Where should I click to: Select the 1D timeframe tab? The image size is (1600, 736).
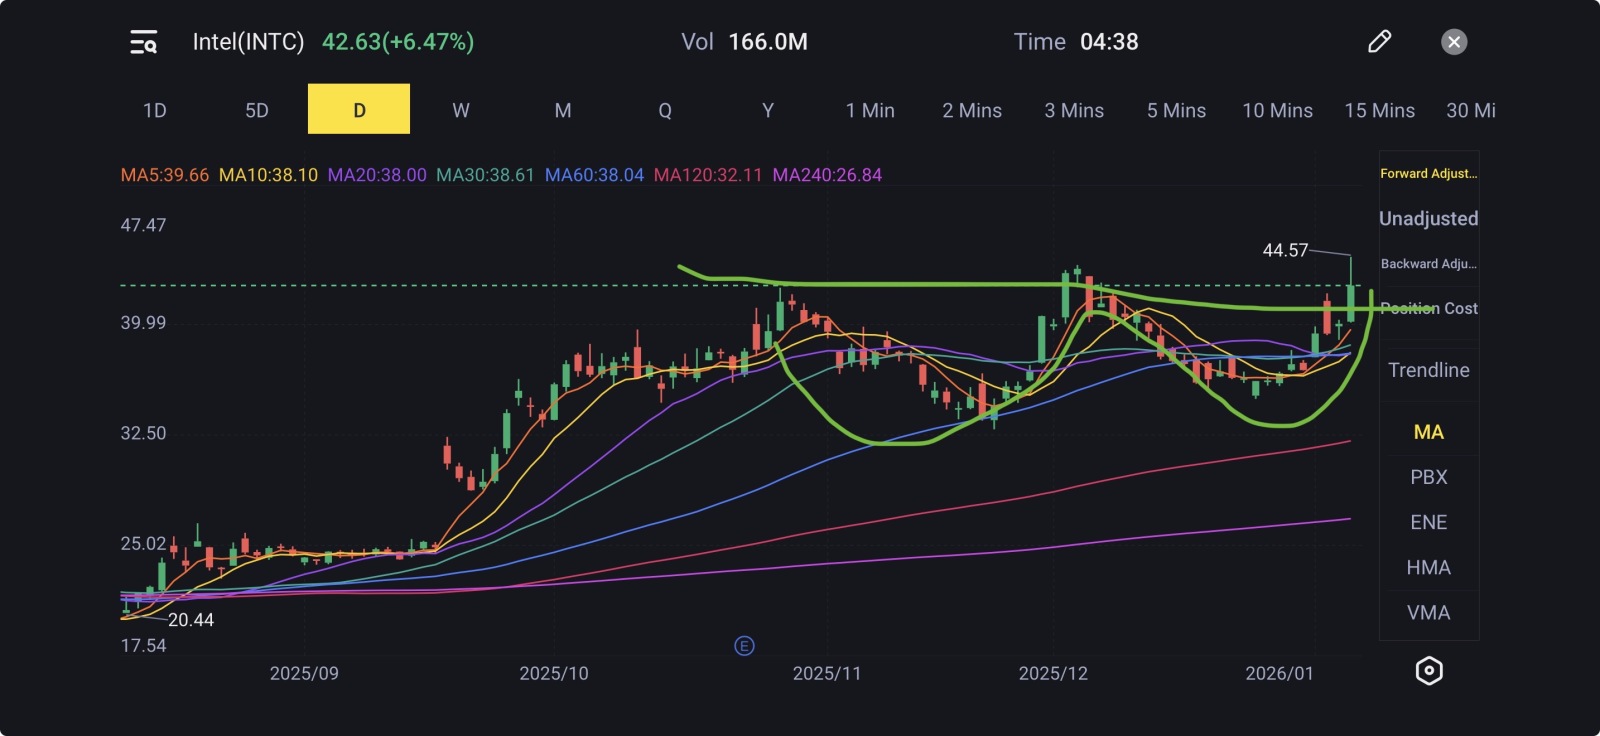(155, 110)
